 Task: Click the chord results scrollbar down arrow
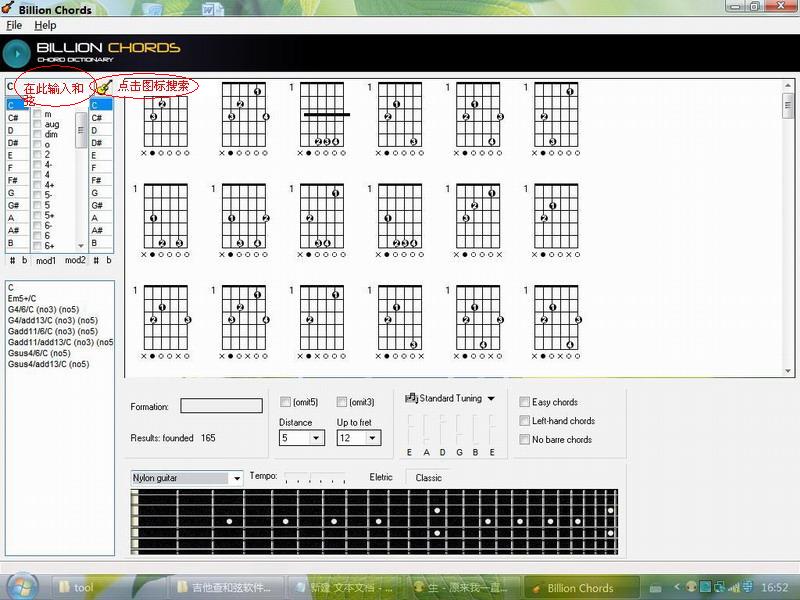(788, 371)
